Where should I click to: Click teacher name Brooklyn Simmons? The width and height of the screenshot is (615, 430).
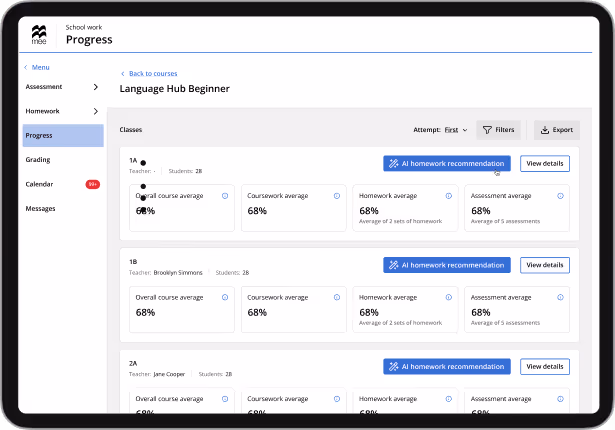178,273
